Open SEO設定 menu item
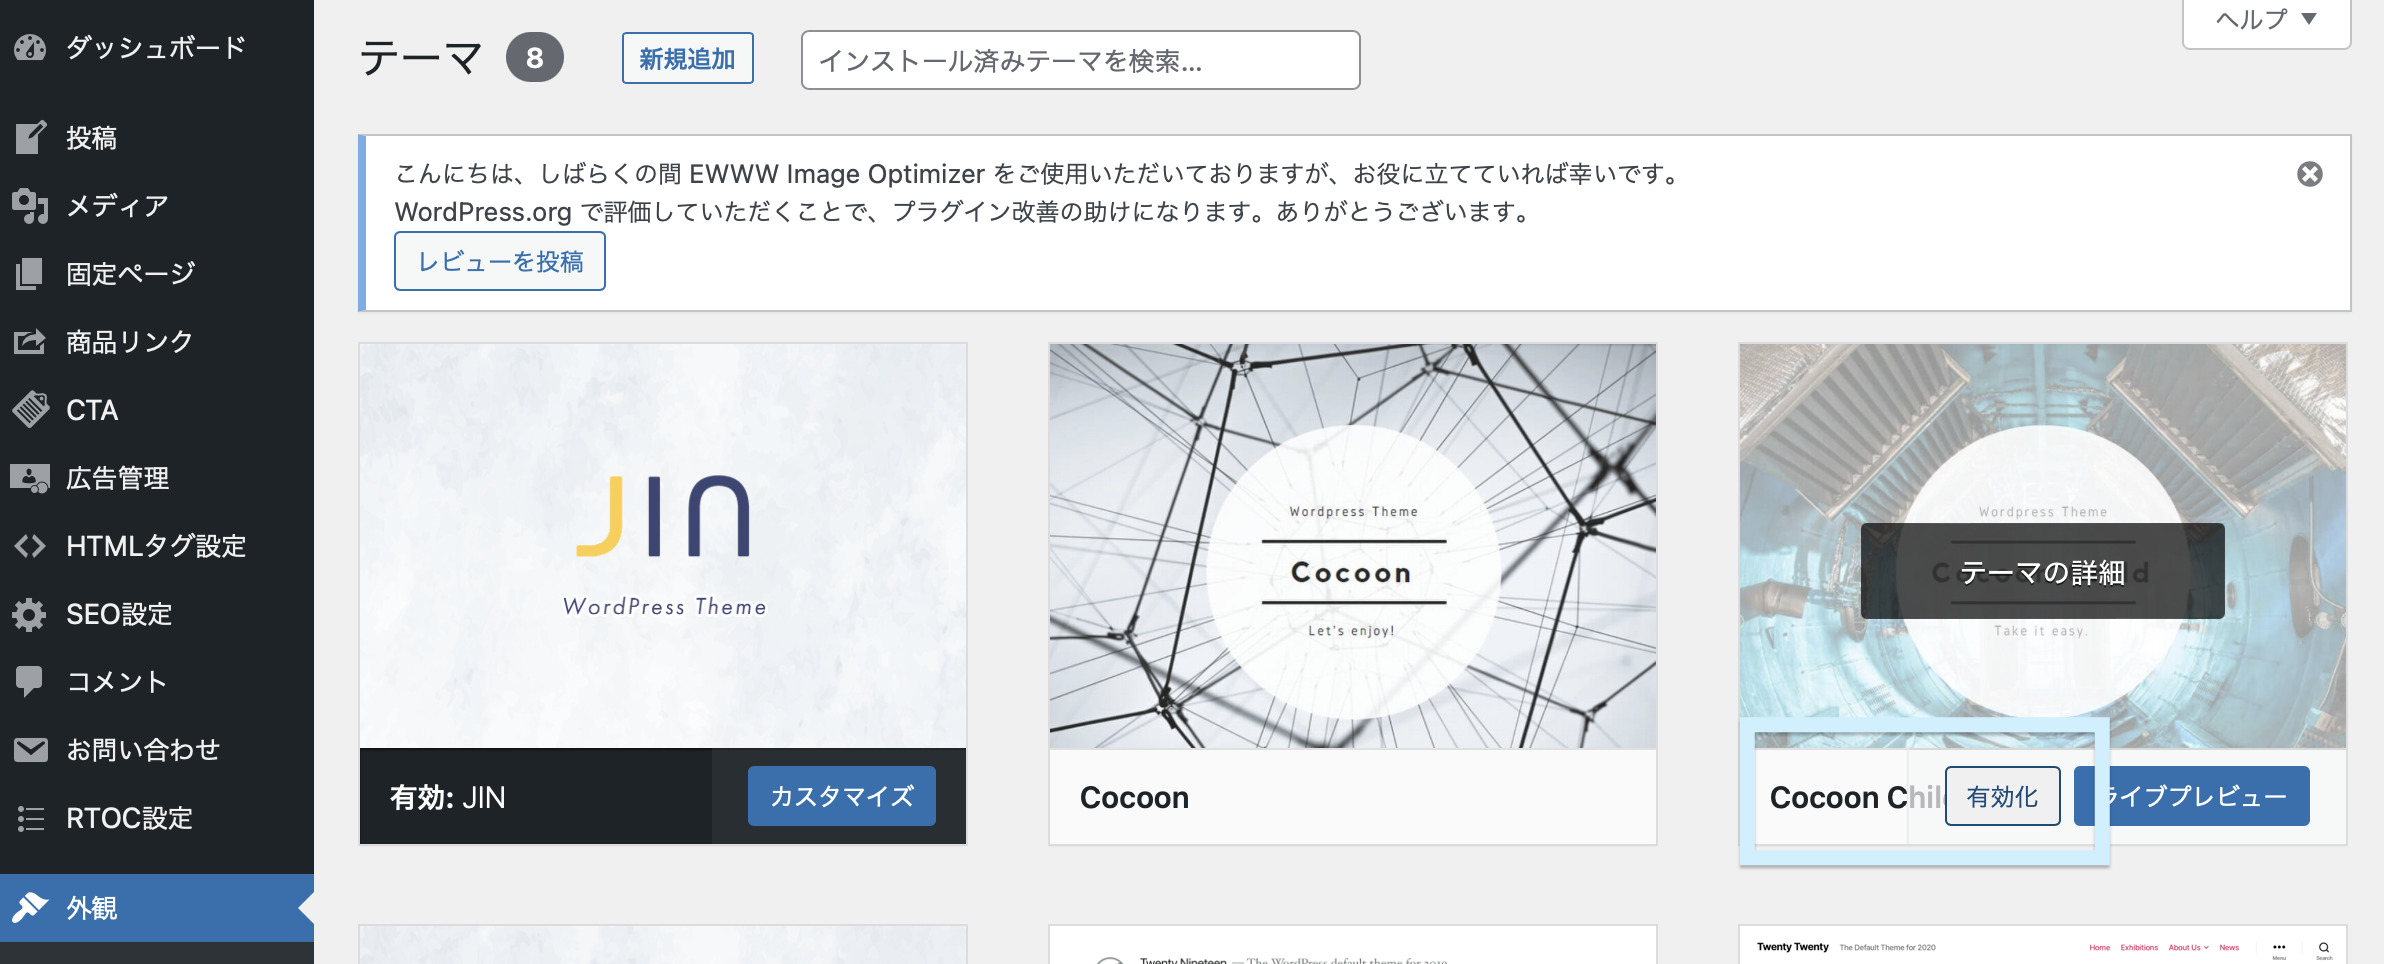This screenshot has height=964, width=2384. 119,614
